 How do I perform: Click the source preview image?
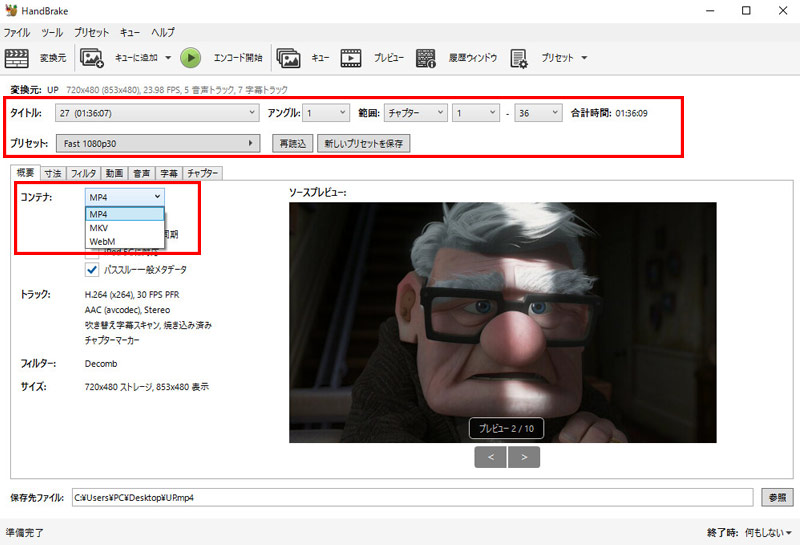pyautogui.click(x=503, y=323)
